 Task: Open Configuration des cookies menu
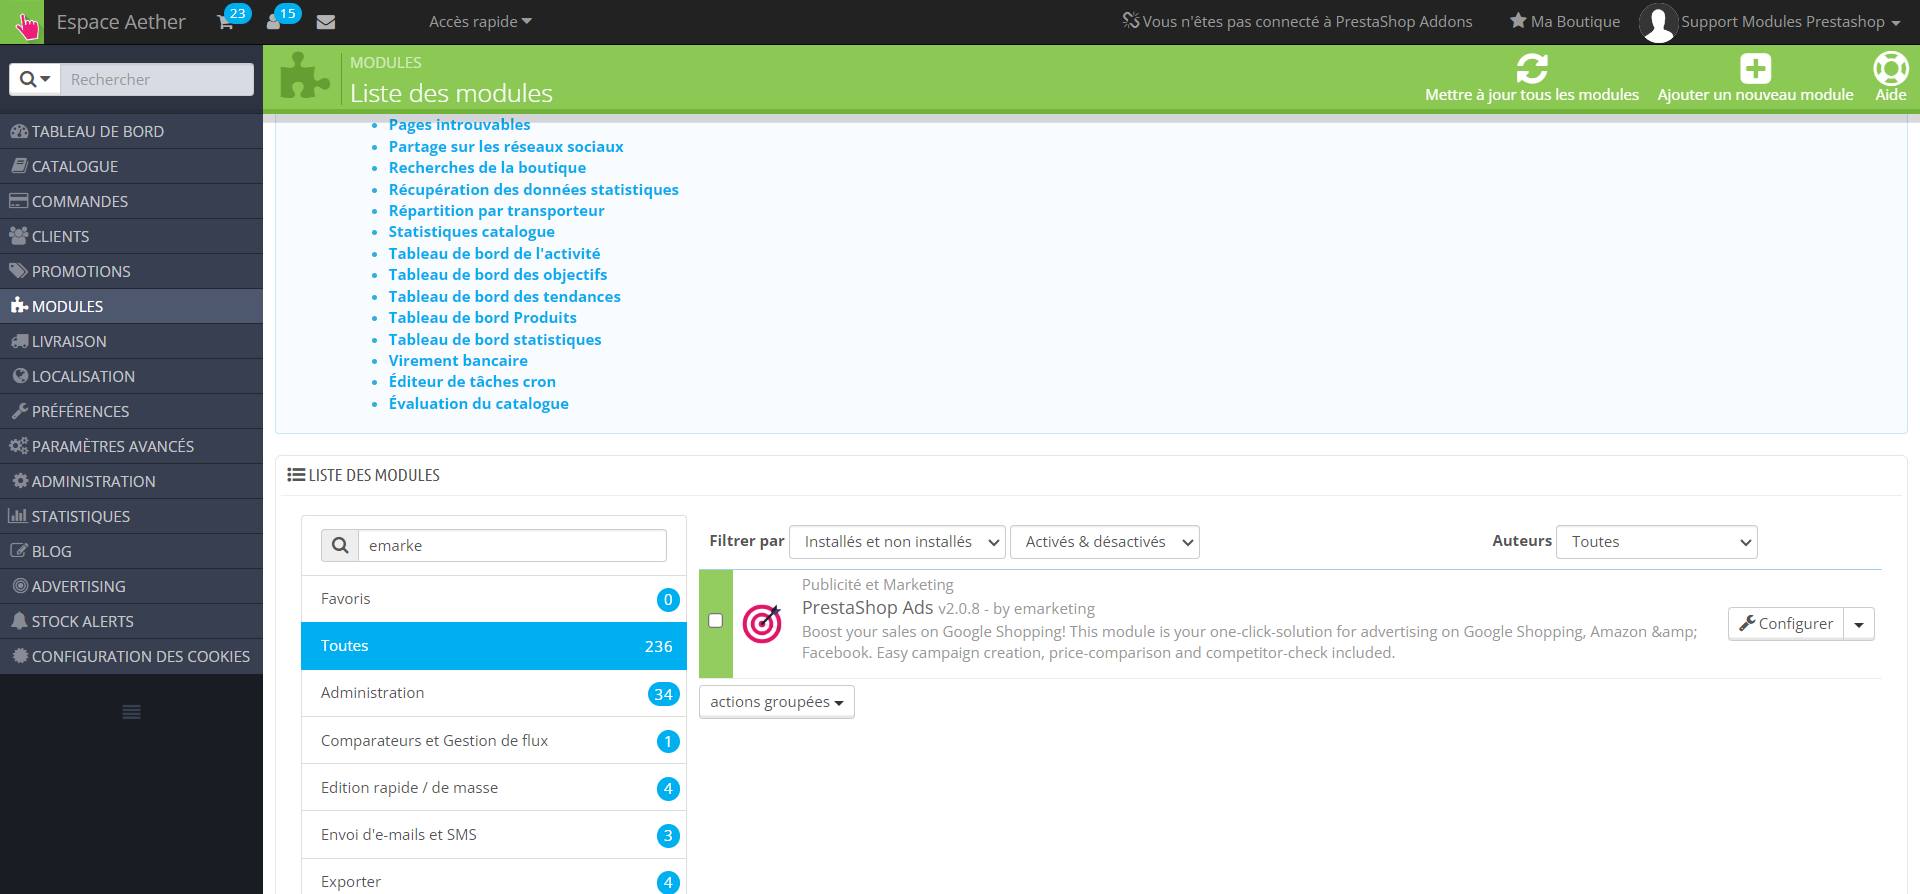[x=131, y=656]
